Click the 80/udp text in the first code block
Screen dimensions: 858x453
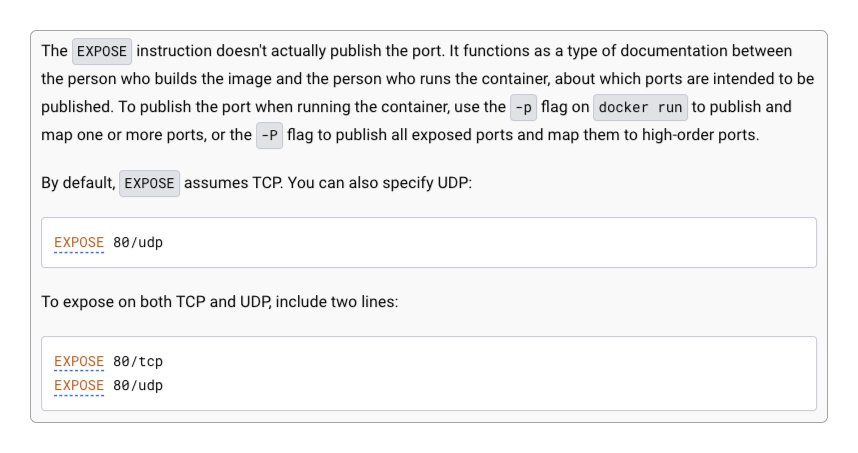click(x=138, y=242)
